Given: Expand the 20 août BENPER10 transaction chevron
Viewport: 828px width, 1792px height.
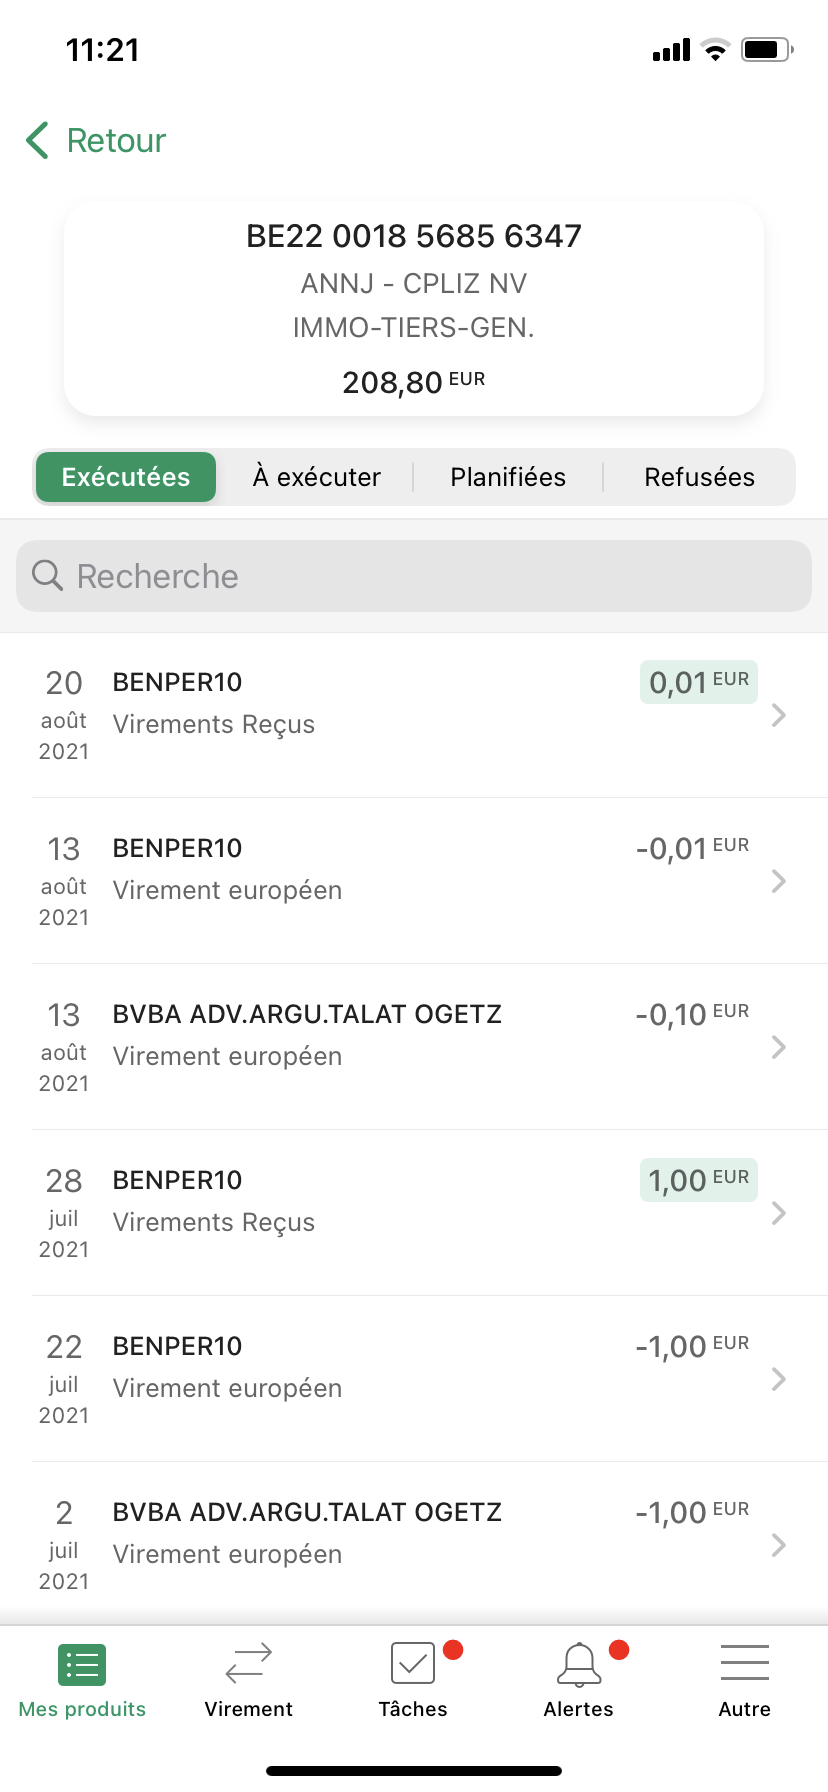Looking at the screenshot, I should tap(779, 715).
